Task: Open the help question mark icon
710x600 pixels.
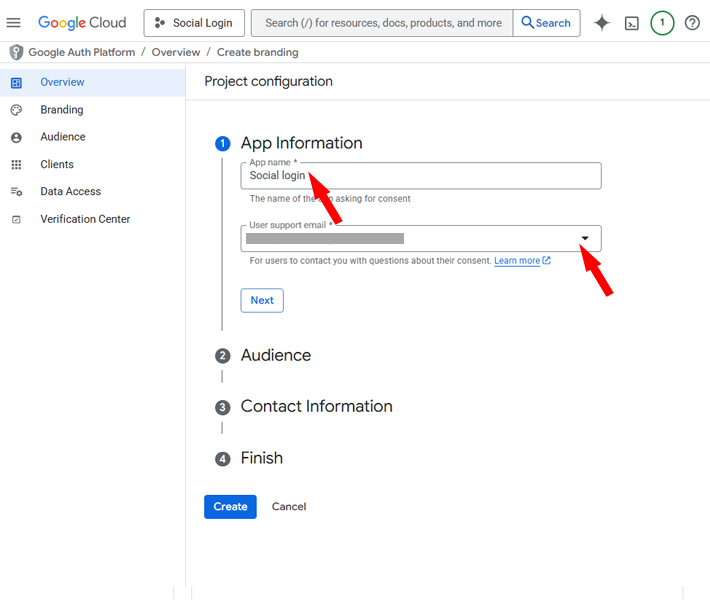Action: click(x=692, y=23)
